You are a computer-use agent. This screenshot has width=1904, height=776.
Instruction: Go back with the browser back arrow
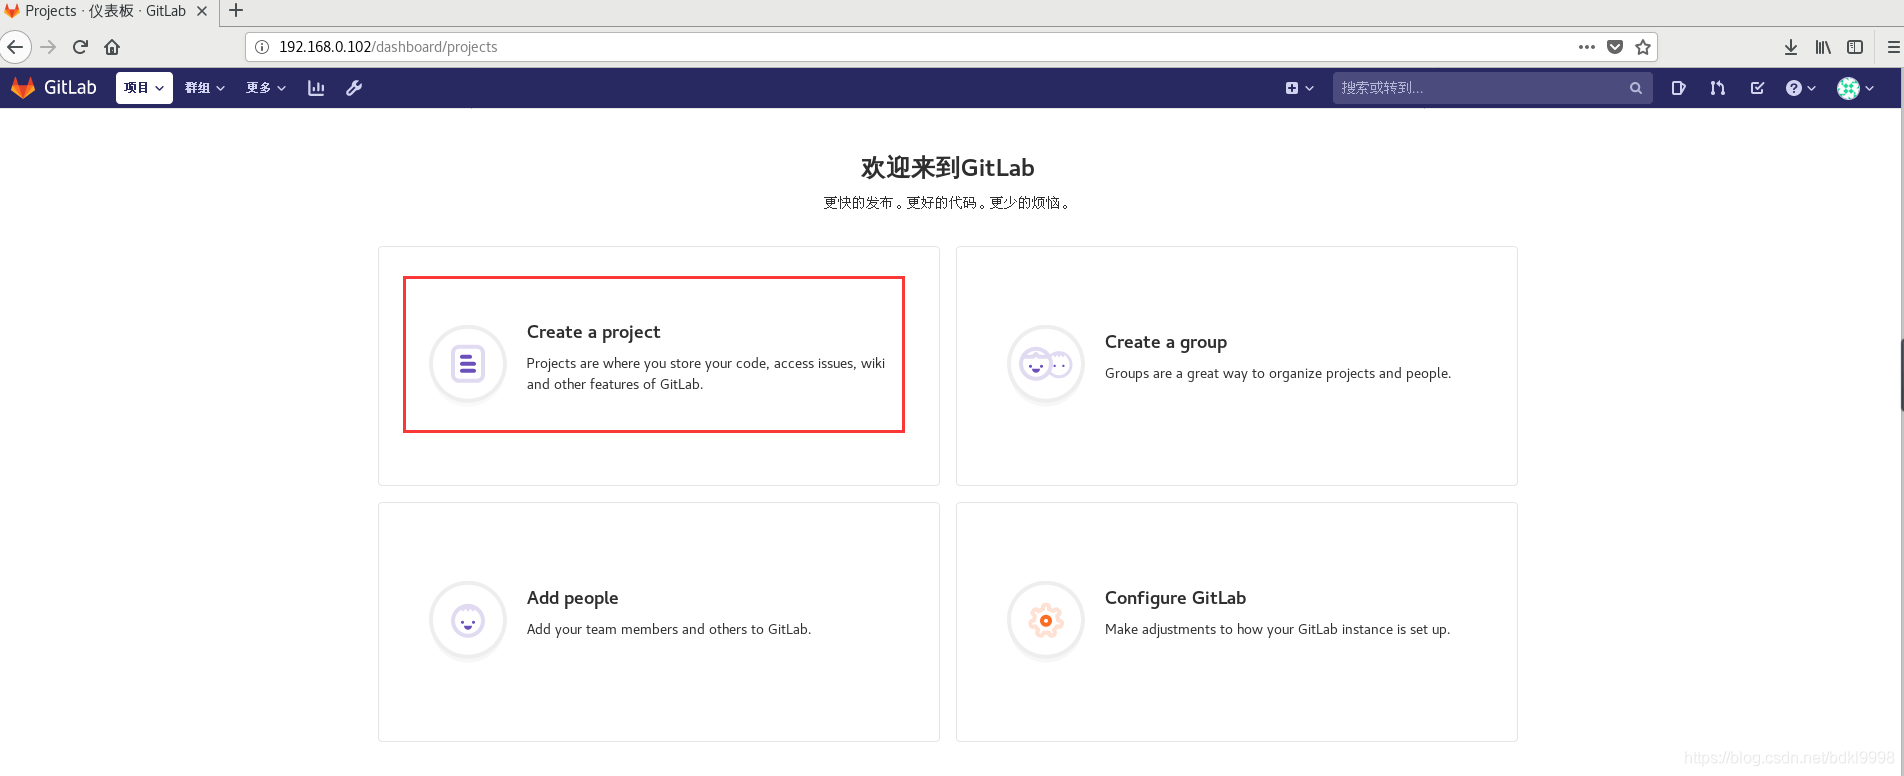(x=15, y=47)
